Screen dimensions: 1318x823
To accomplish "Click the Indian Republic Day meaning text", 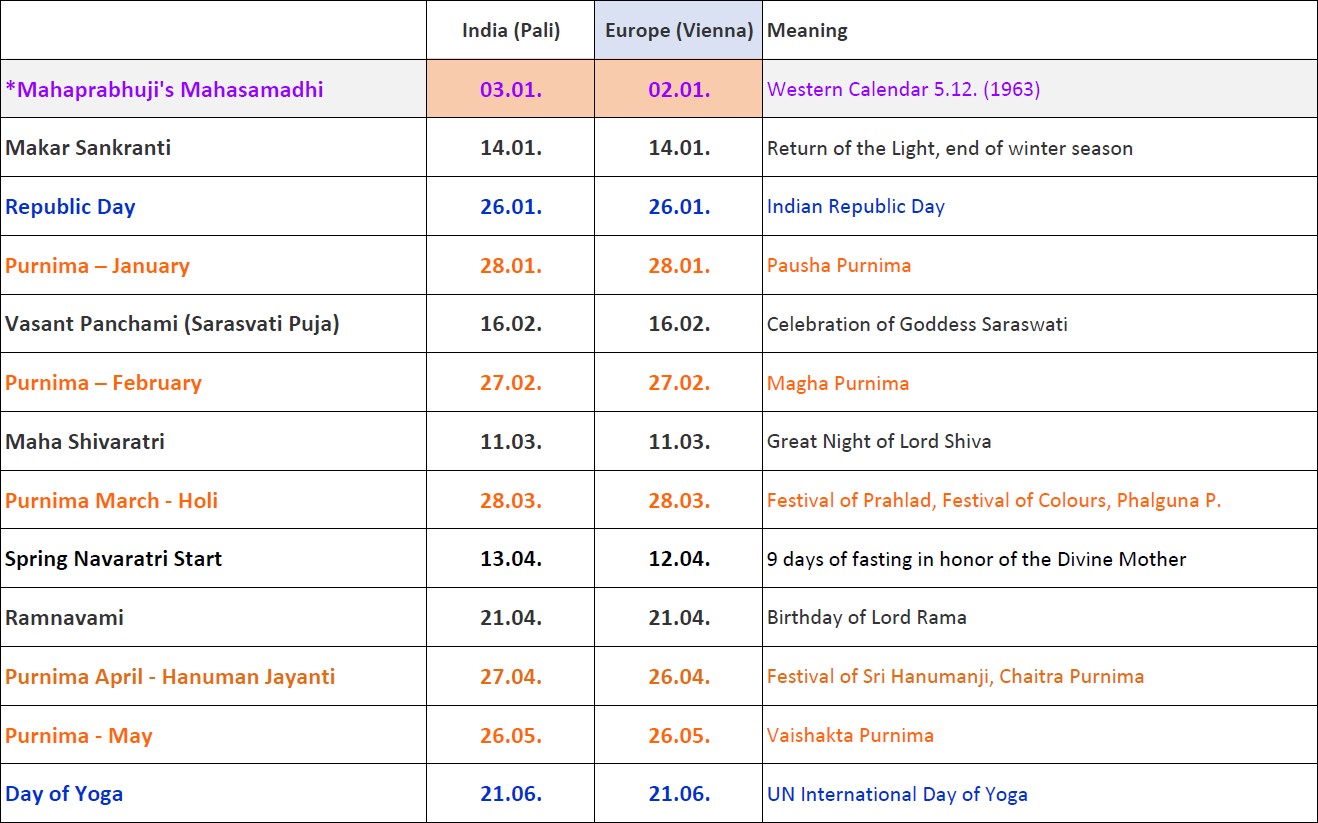I will 855,207.
